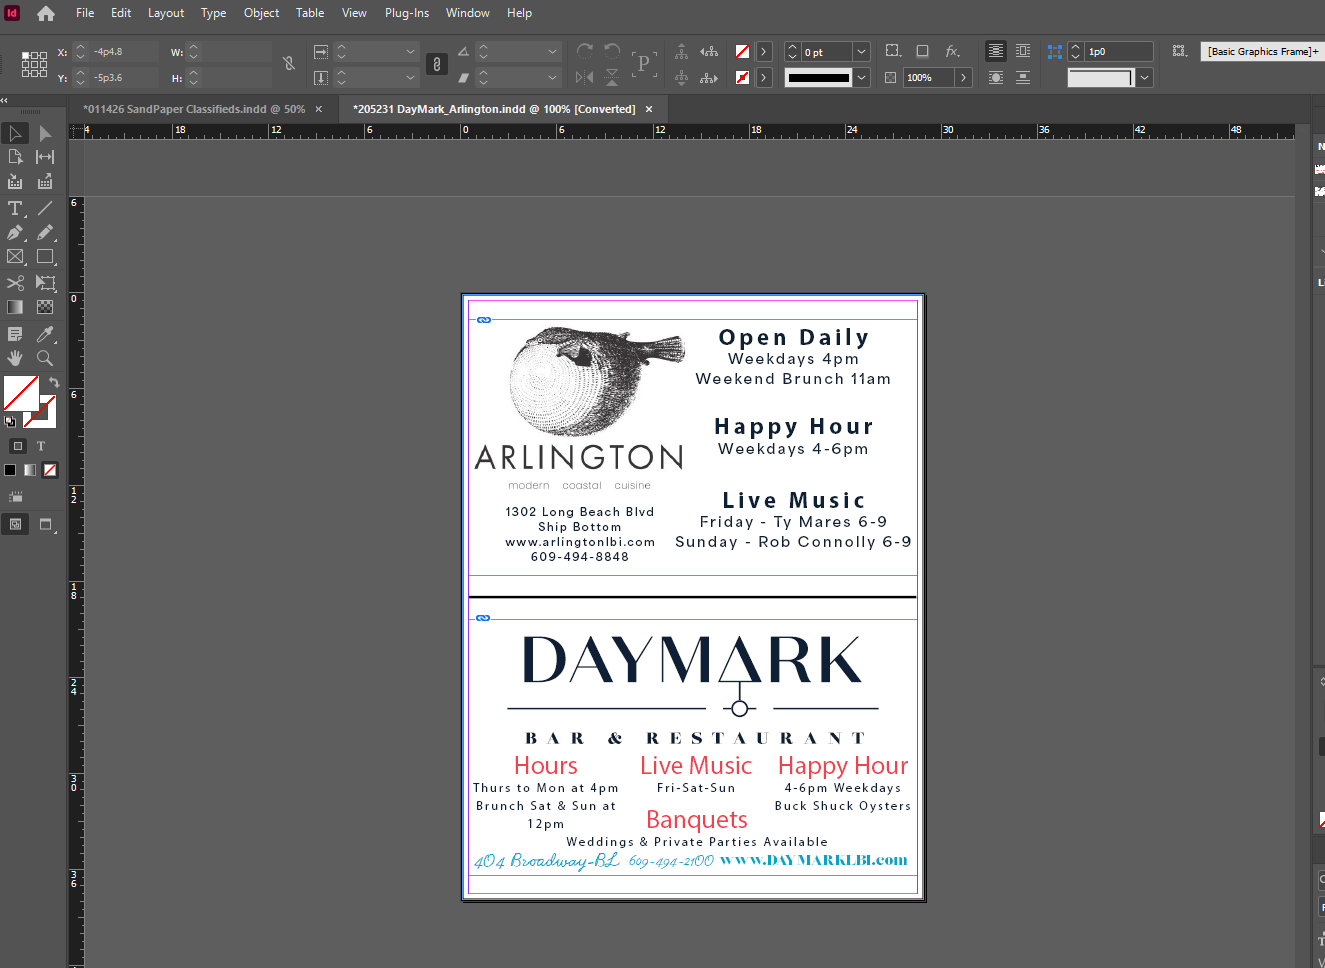Open stroke style dropdown
This screenshot has height=968, width=1325.
click(x=861, y=77)
